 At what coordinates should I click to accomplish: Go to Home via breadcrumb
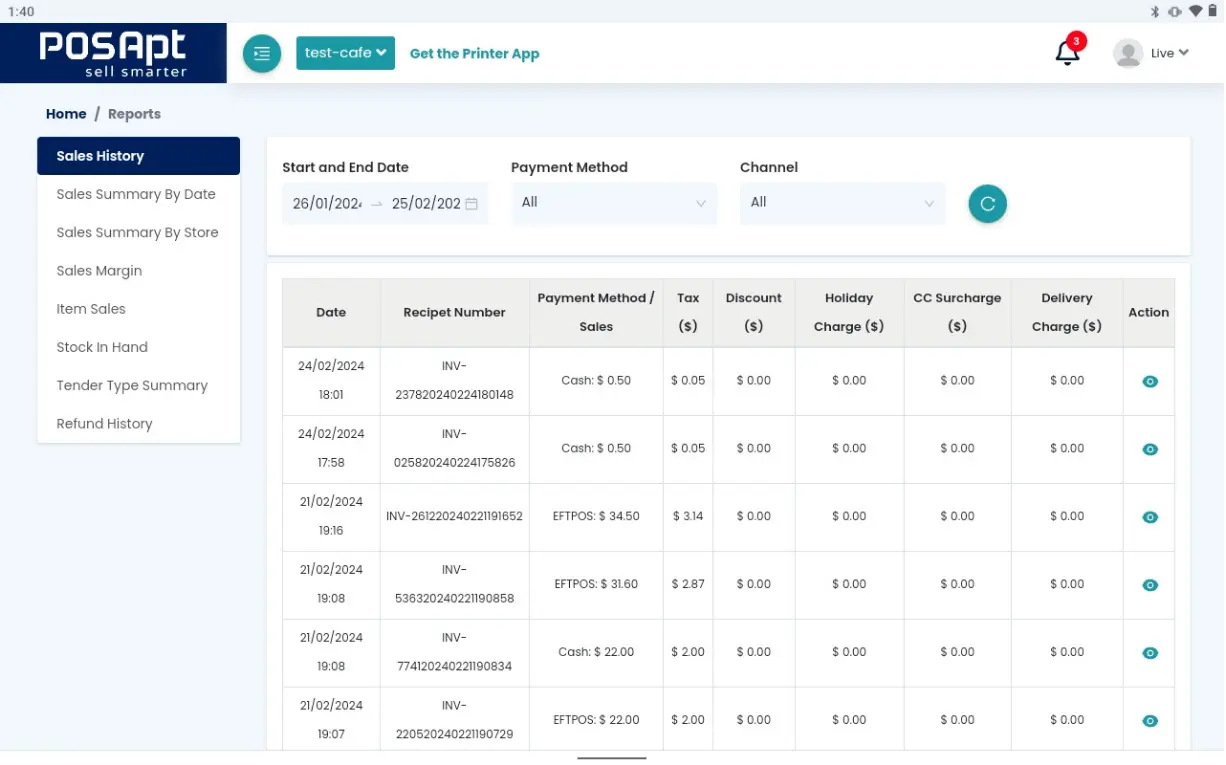point(66,114)
